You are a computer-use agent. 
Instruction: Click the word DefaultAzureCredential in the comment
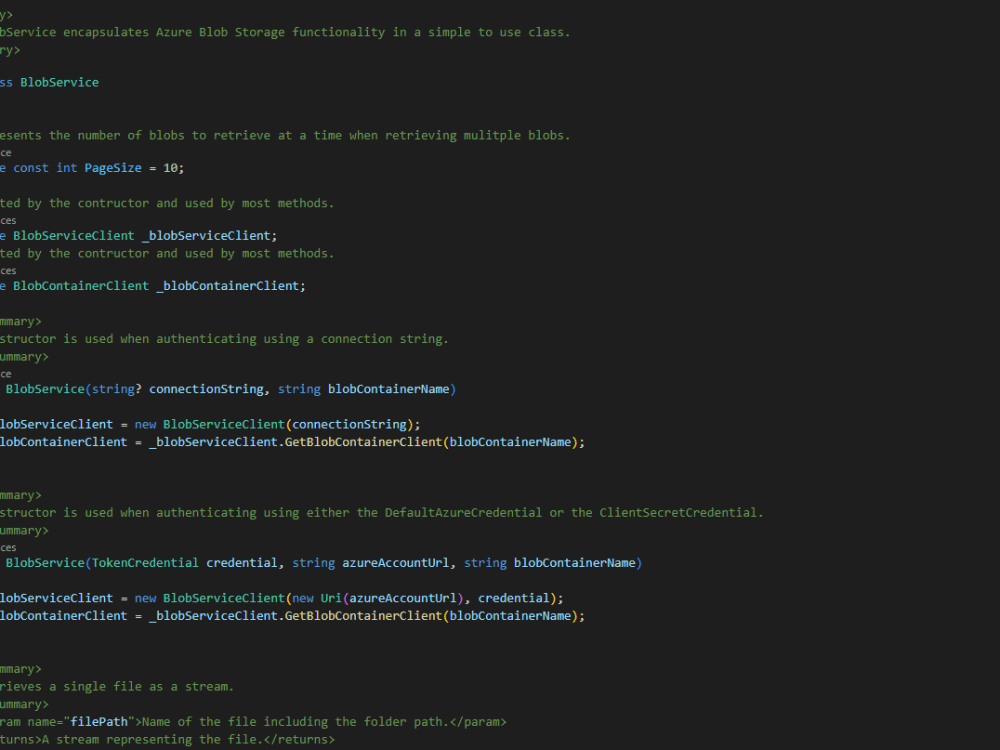point(463,513)
